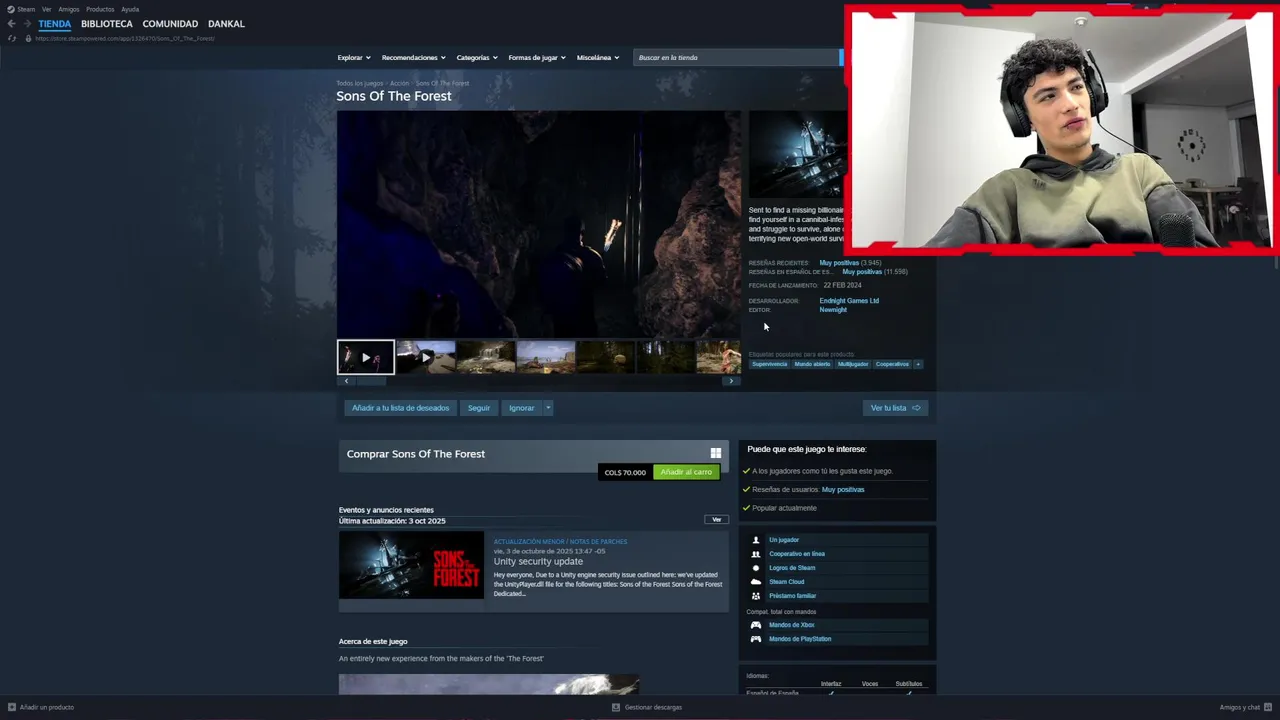
Task: Open the DANKAL profile tab
Action: (x=226, y=24)
